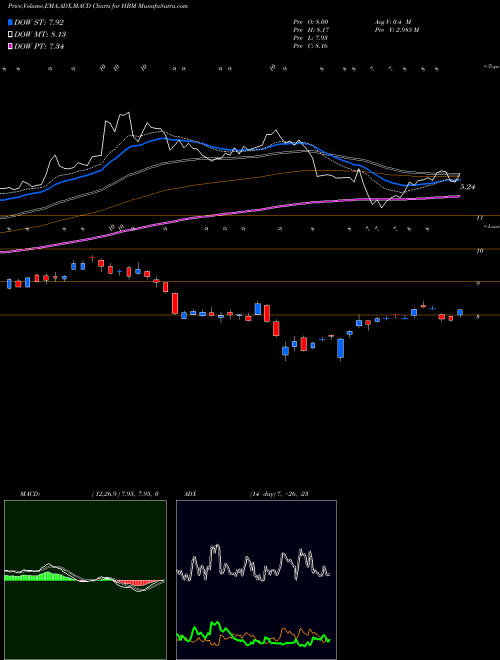Click the tall red candlestick at the drop to 8
Image resolution: width=500 pixels, height=660 pixels.
(x=175, y=303)
